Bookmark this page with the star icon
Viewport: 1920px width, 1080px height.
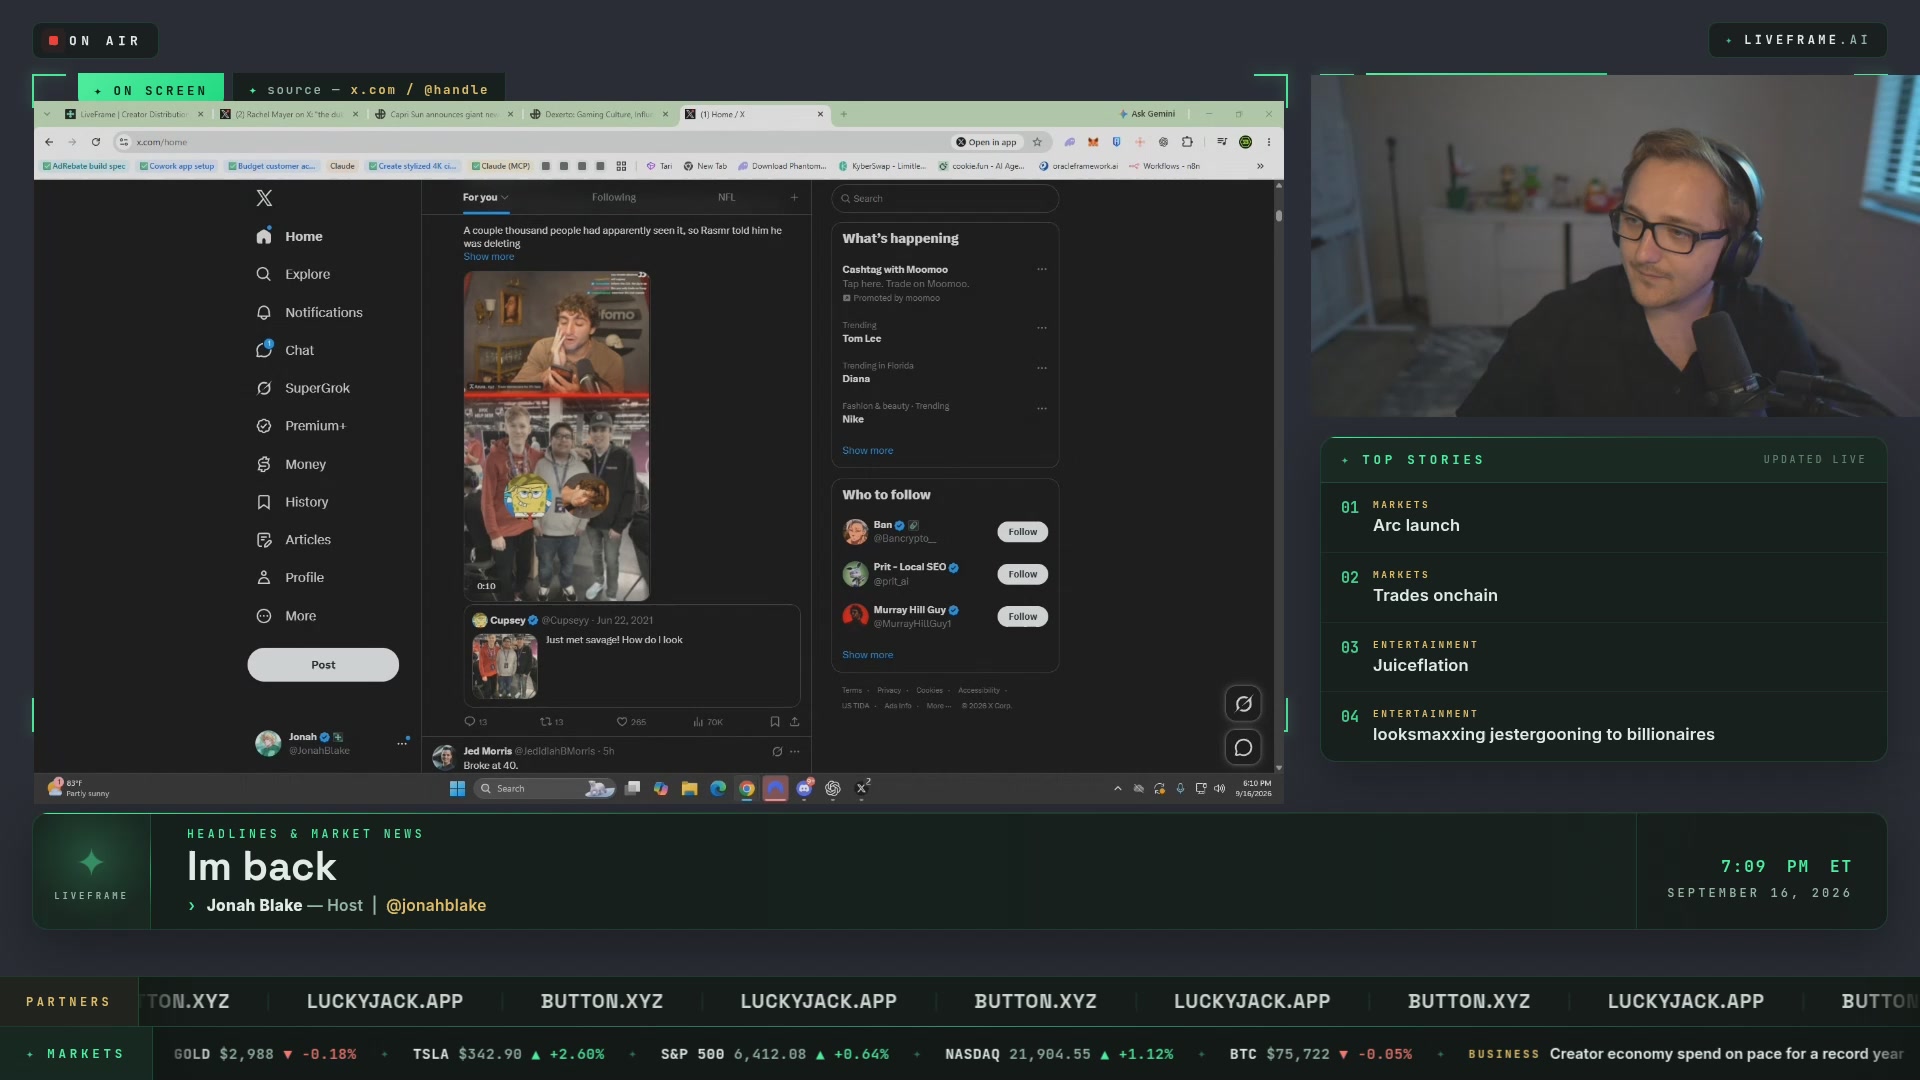pos(1037,142)
